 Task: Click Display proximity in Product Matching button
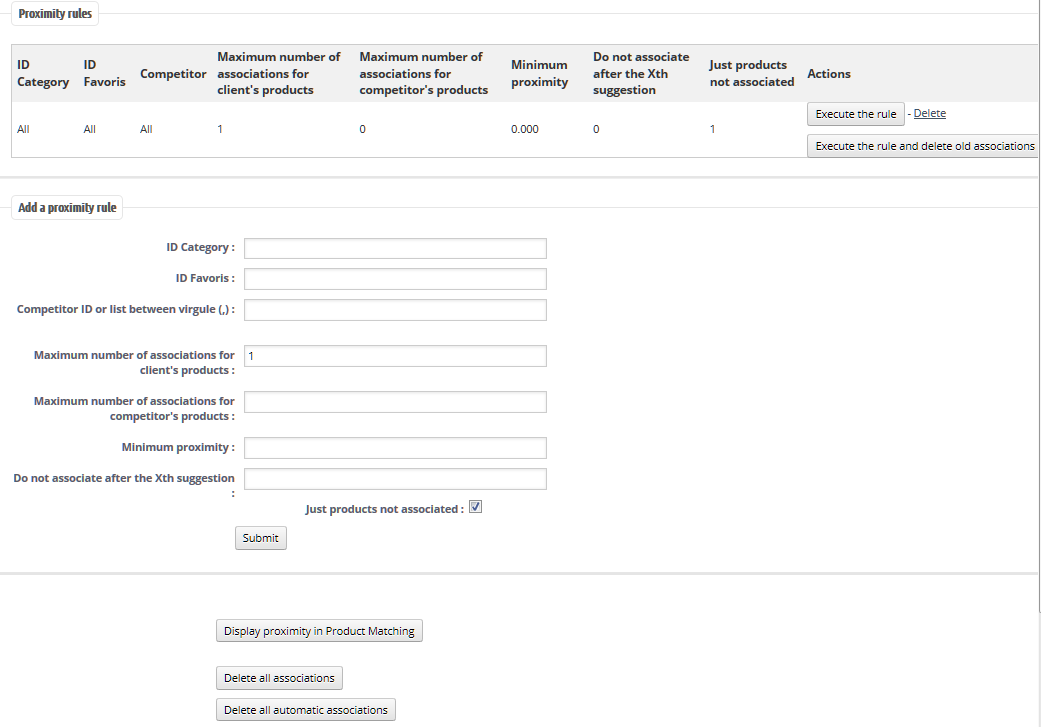(319, 631)
